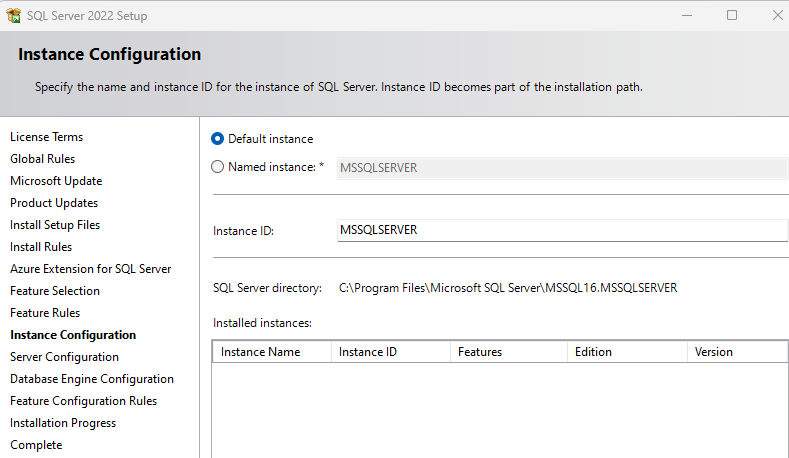Select the Default instance radio button
The width and height of the screenshot is (789, 458).
[217, 139]
